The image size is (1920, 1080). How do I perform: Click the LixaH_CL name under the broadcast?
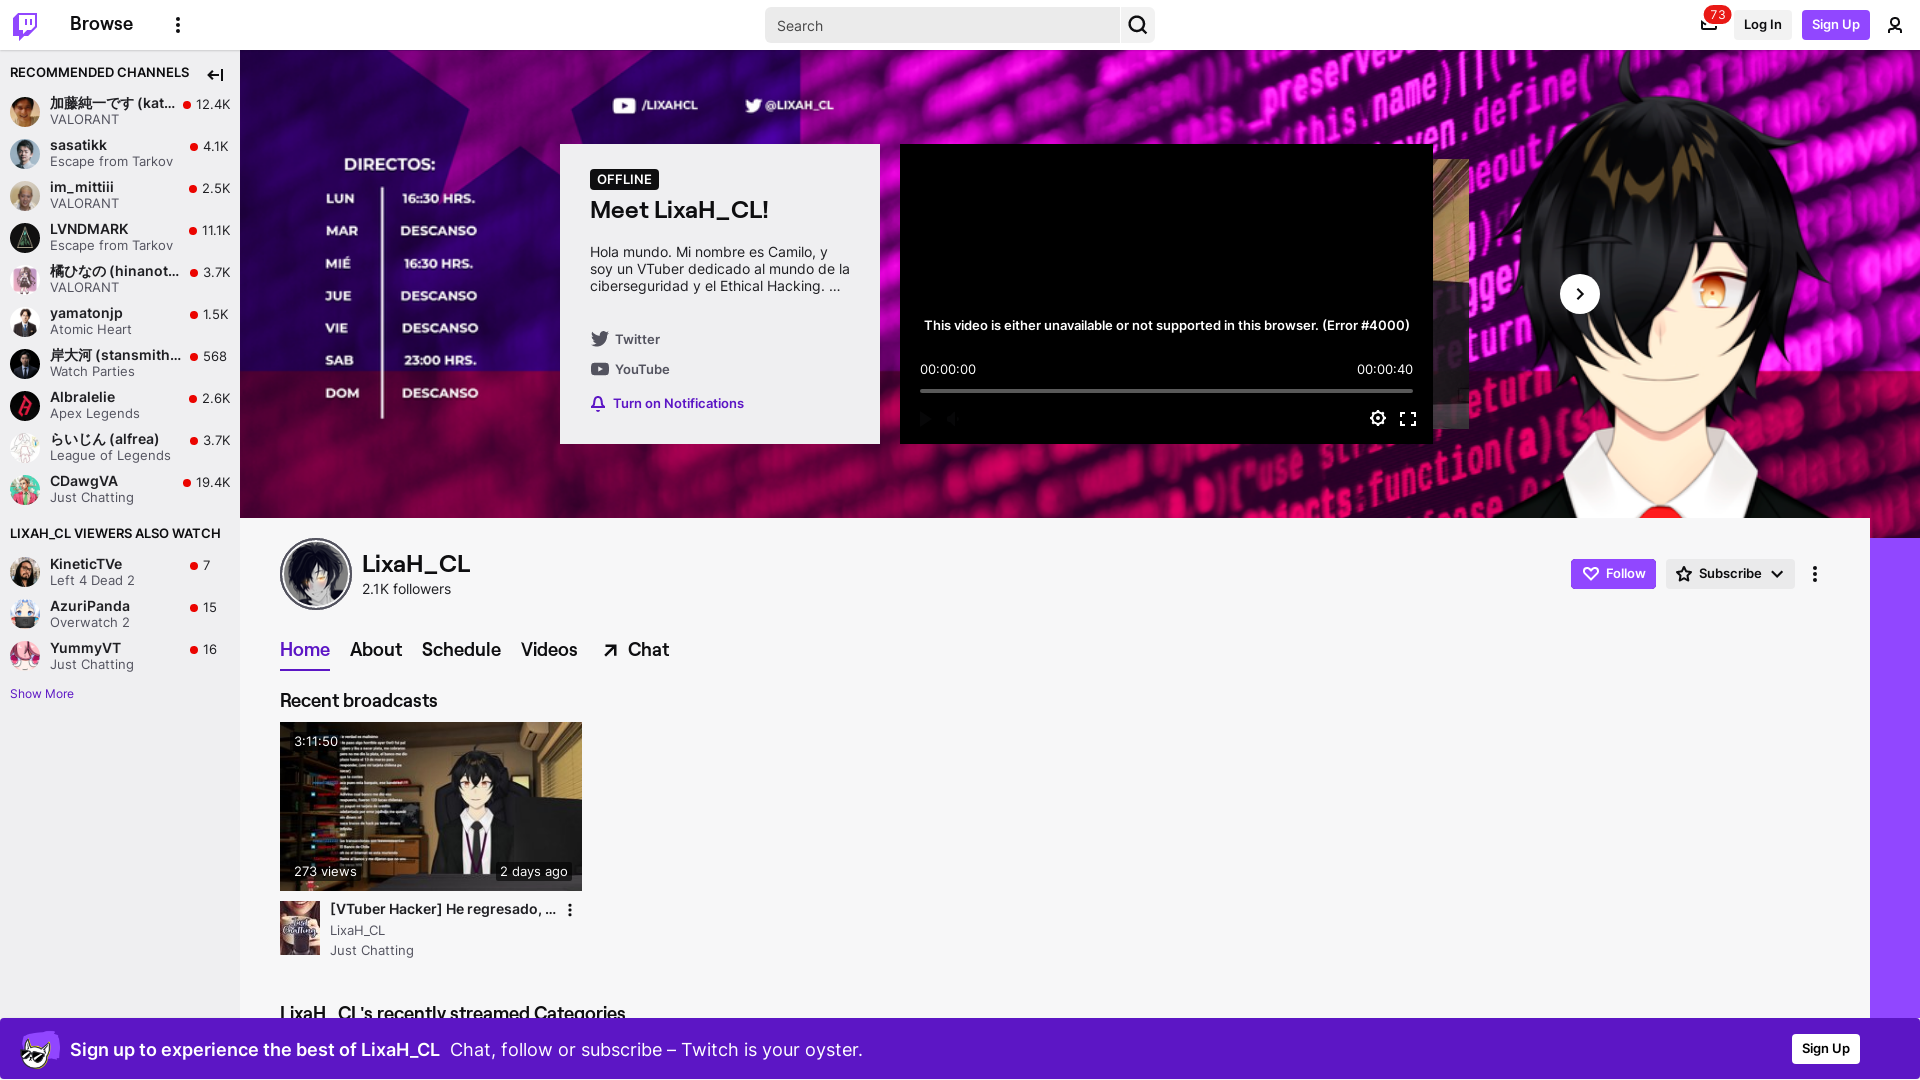pos(358,931)
